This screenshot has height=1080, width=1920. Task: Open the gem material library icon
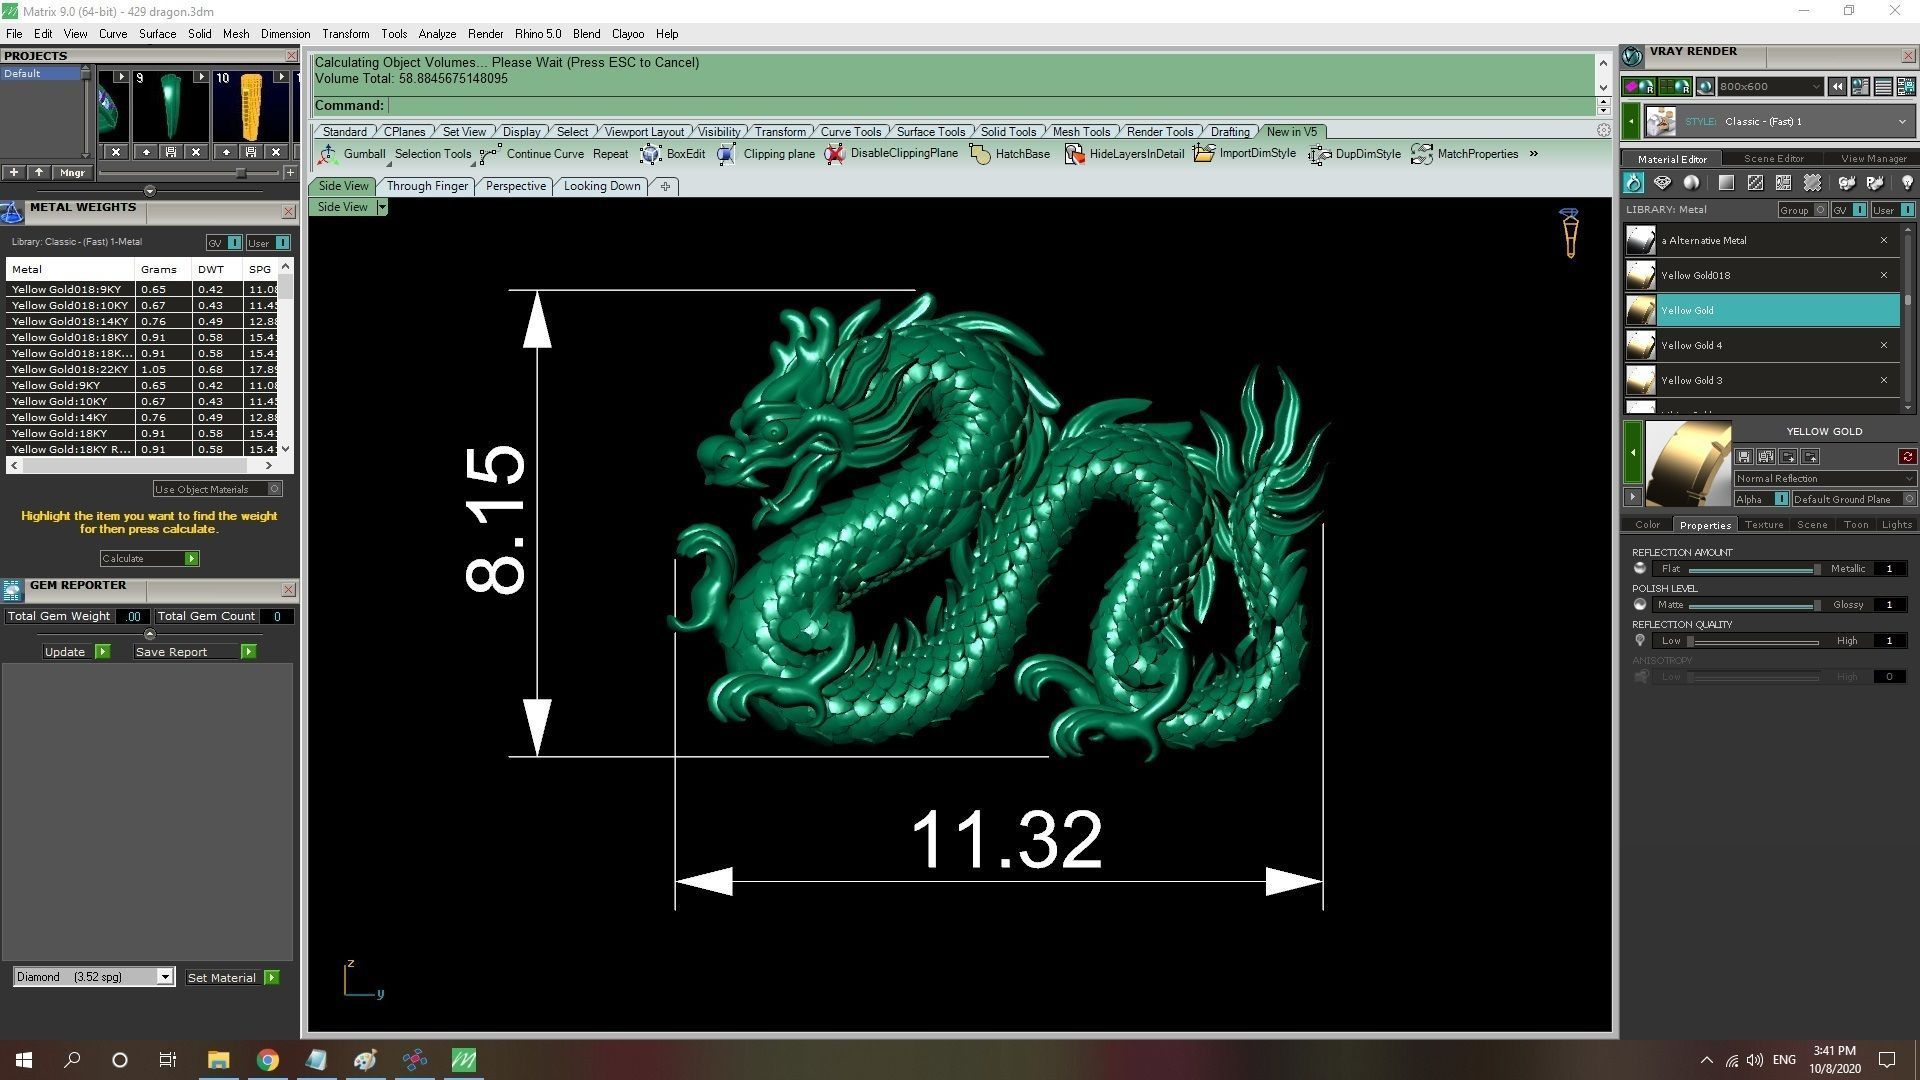(1662, 183)
